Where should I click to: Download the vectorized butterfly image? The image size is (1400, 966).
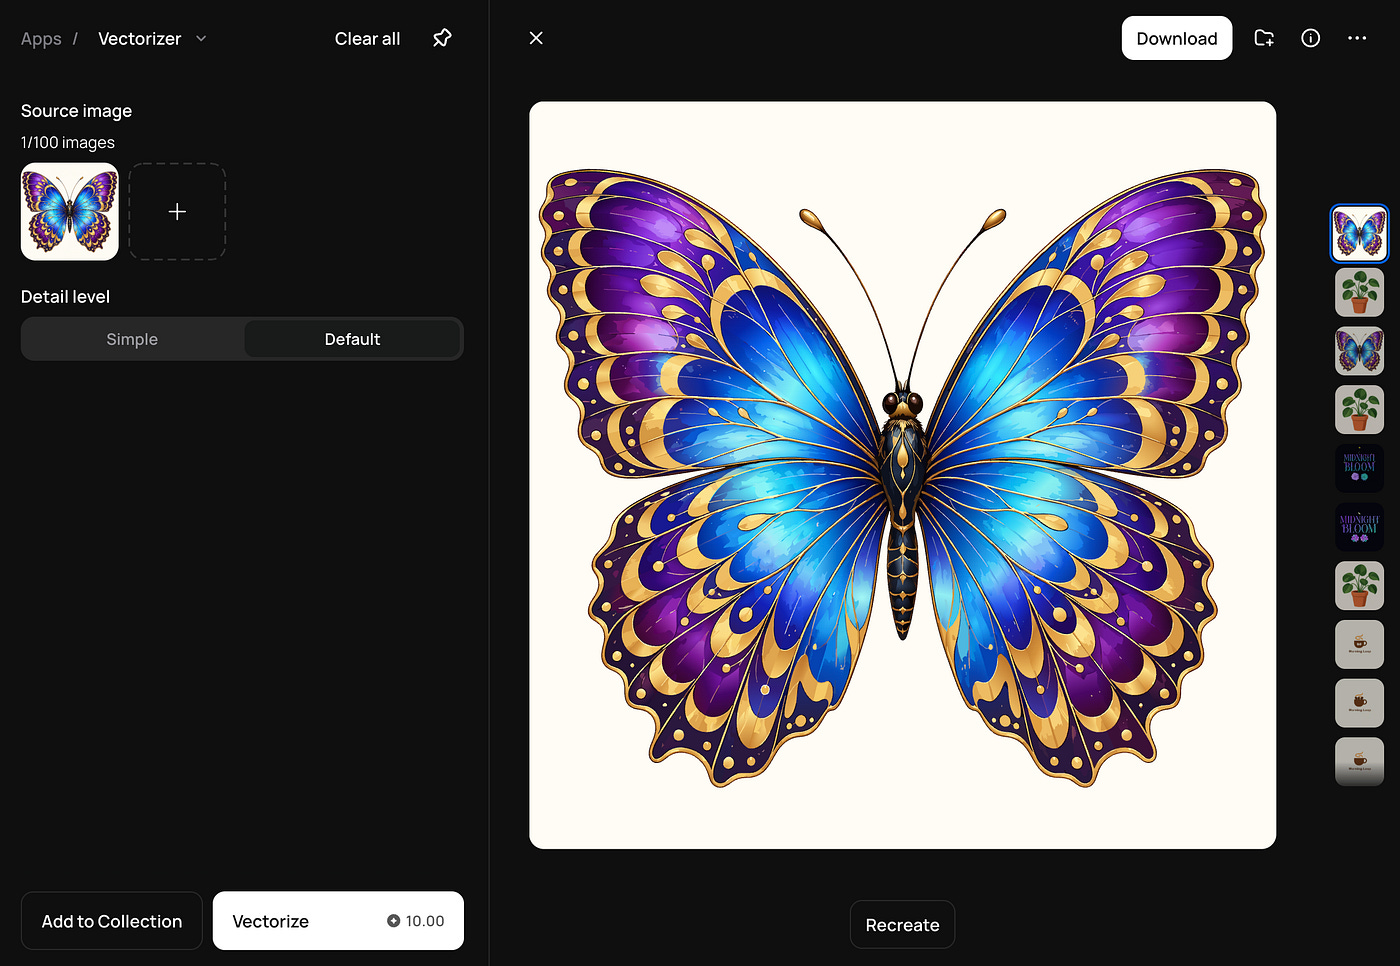coord(1177,38)
